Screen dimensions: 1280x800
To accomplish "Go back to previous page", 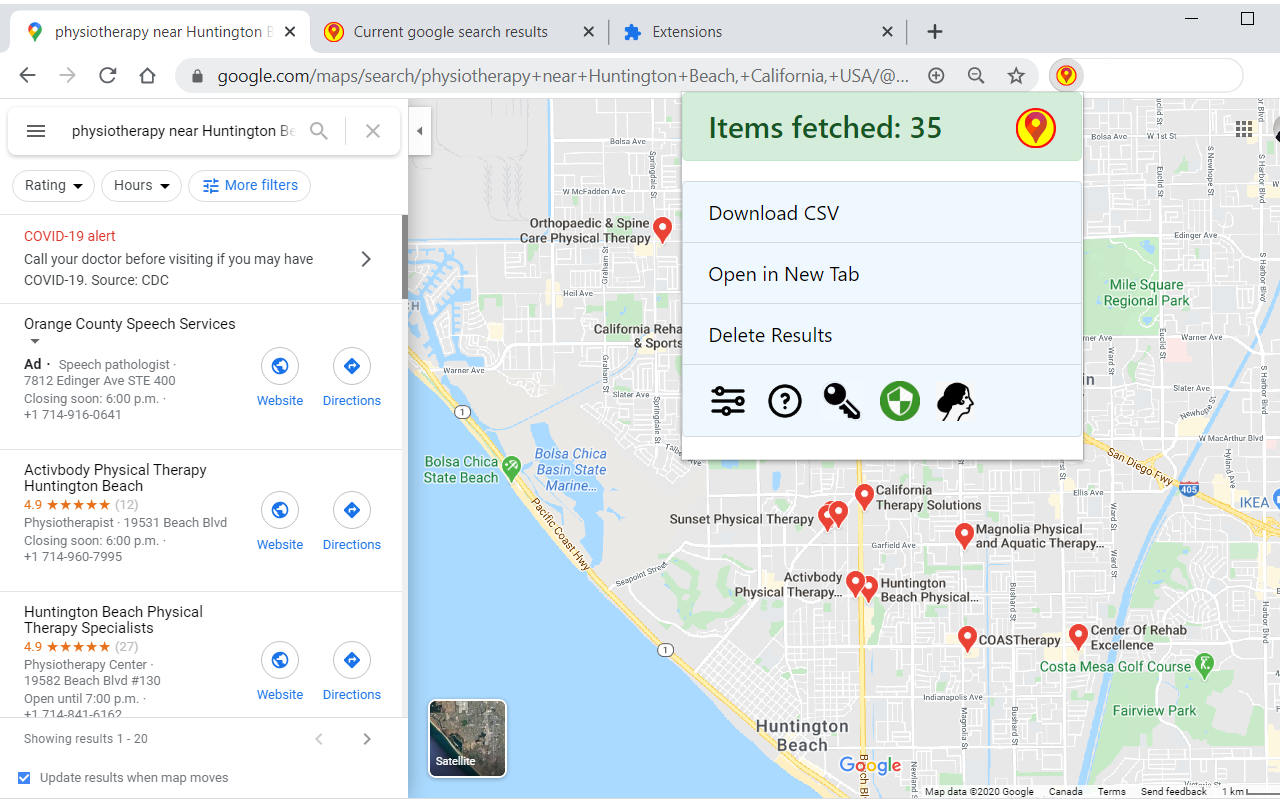I will pos(27,75).
